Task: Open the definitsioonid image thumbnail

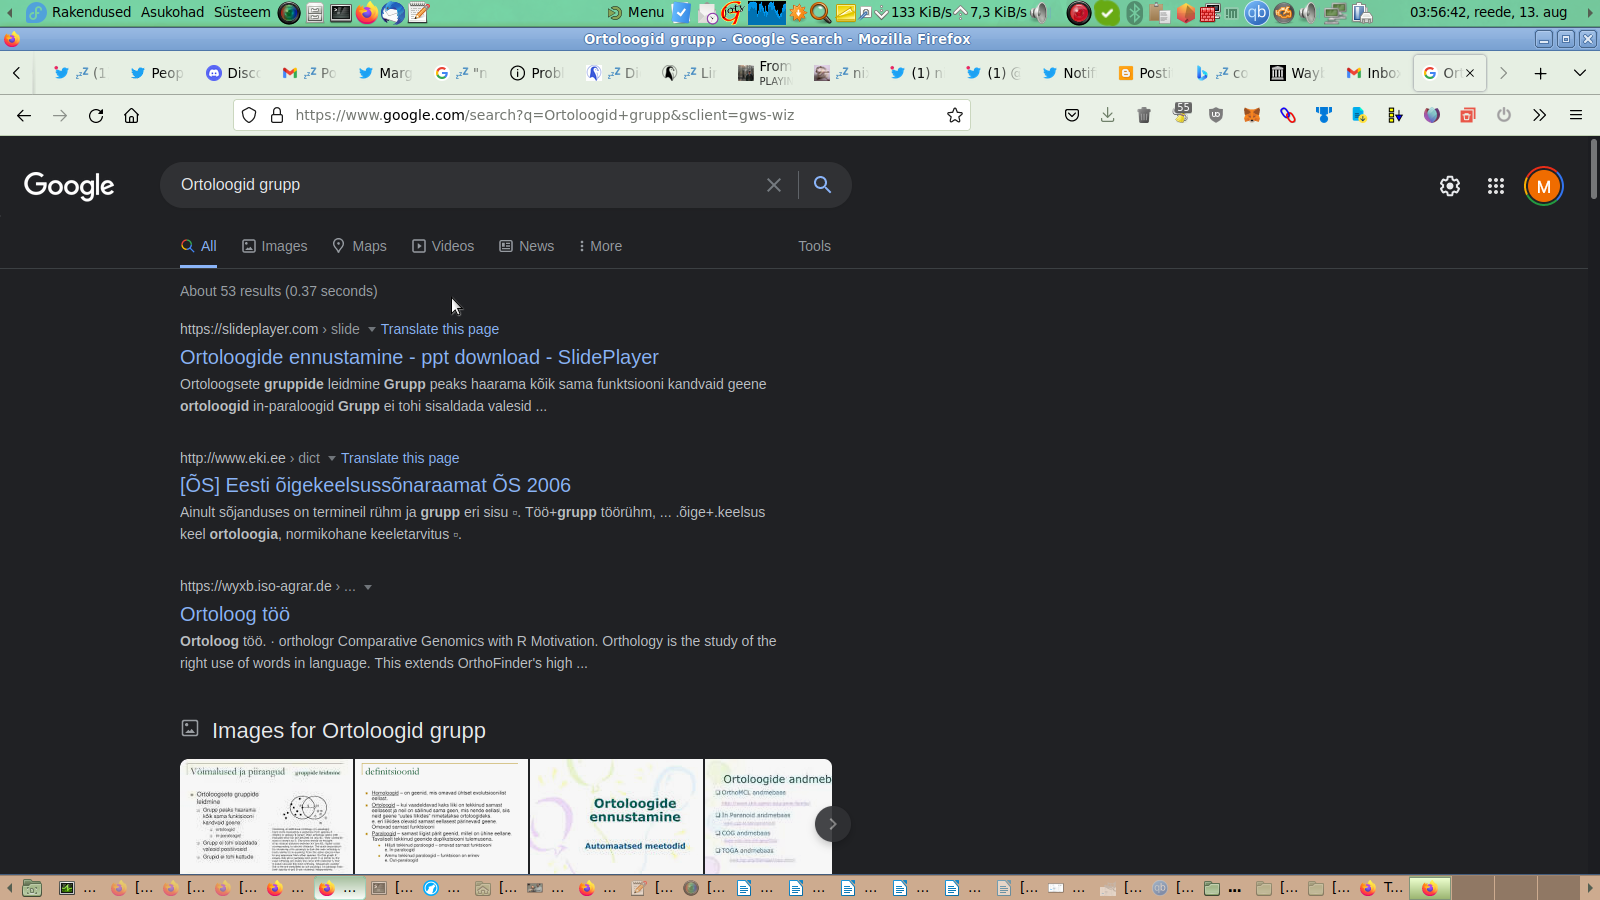Action: pos(441,817)
